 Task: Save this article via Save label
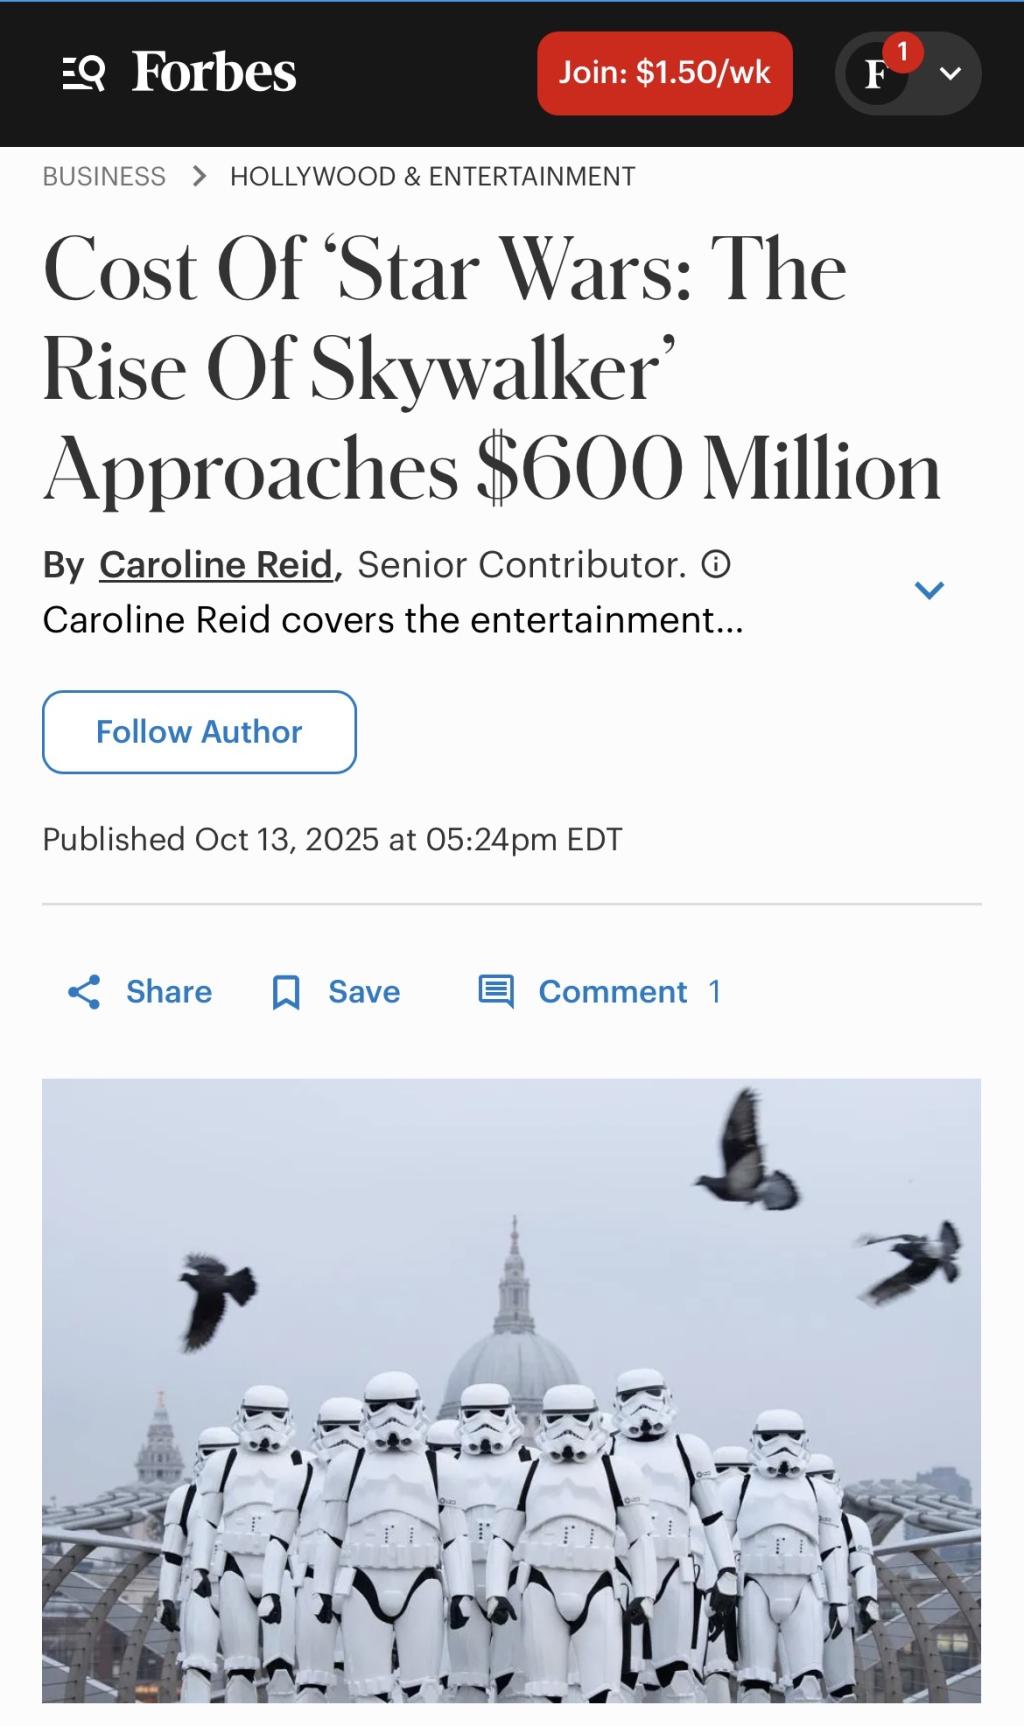pos(364,992)
